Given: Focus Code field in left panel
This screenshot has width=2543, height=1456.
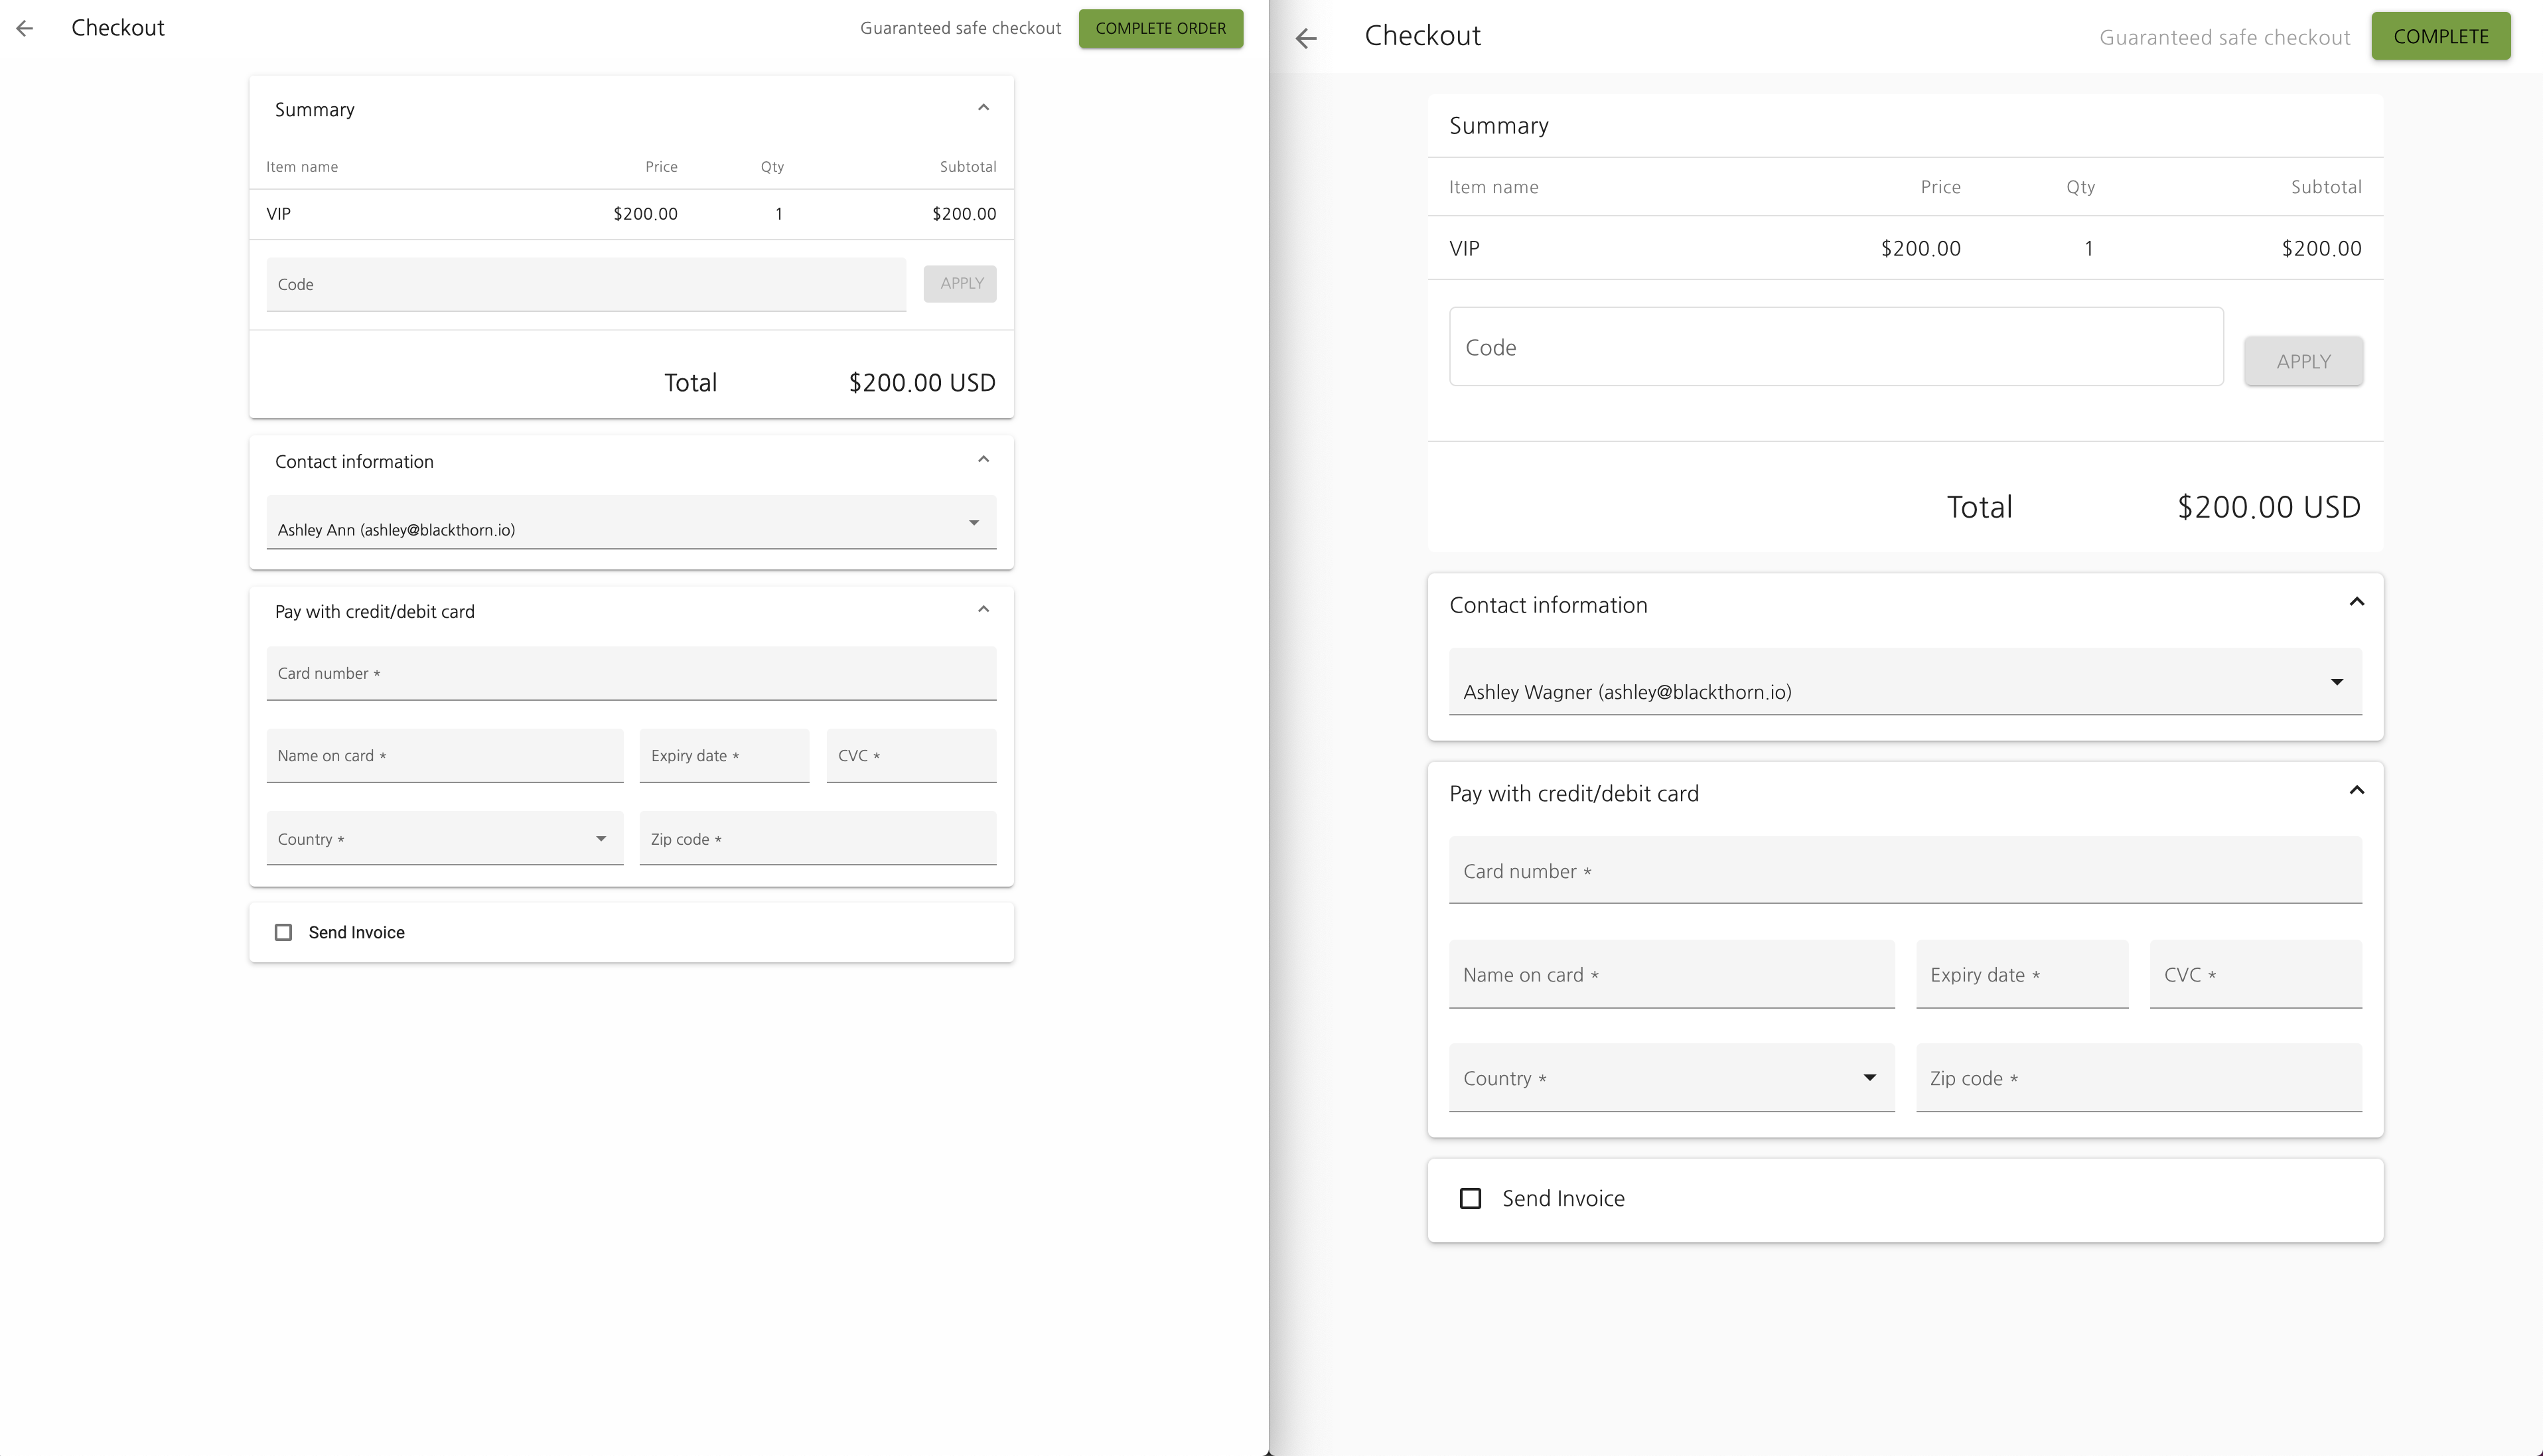Looking at the screenshot, I should [x=585, y=284].
